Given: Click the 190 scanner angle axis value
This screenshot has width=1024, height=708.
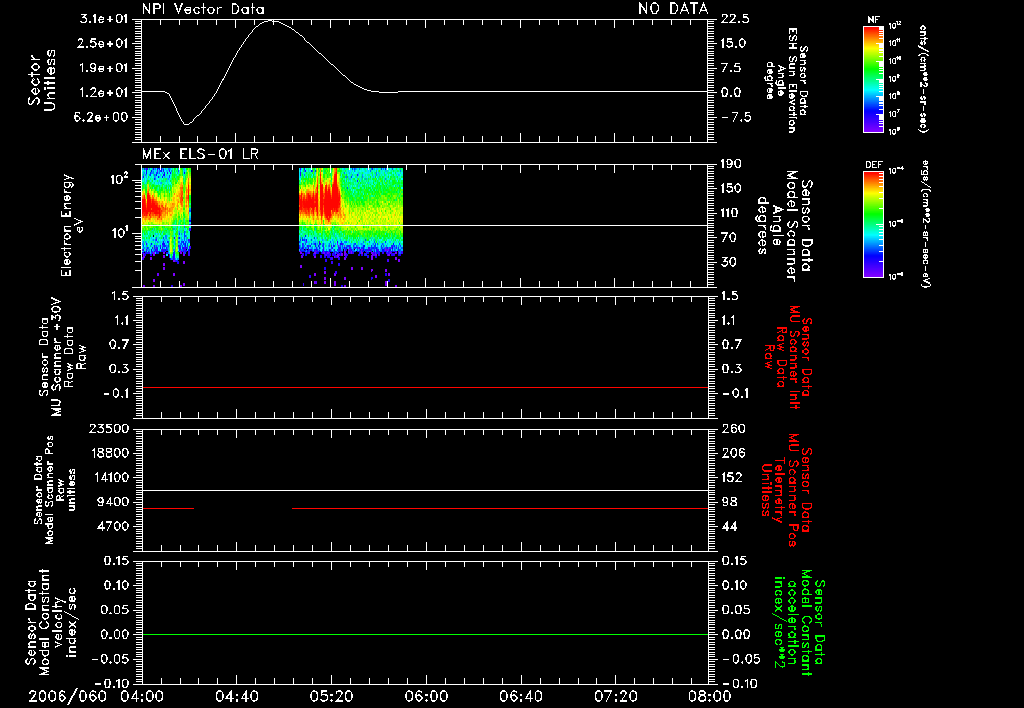Looking at the screenshot, I should tap(731, 164).
